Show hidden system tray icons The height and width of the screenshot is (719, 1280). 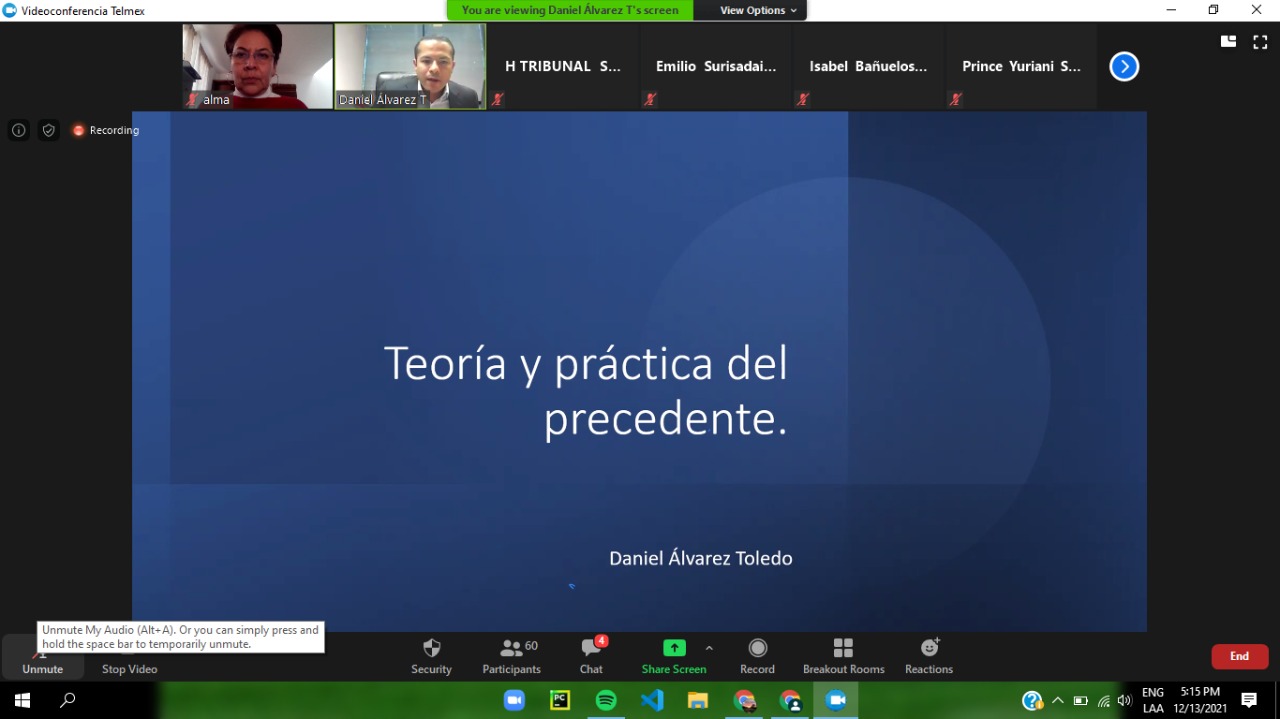1058,700
